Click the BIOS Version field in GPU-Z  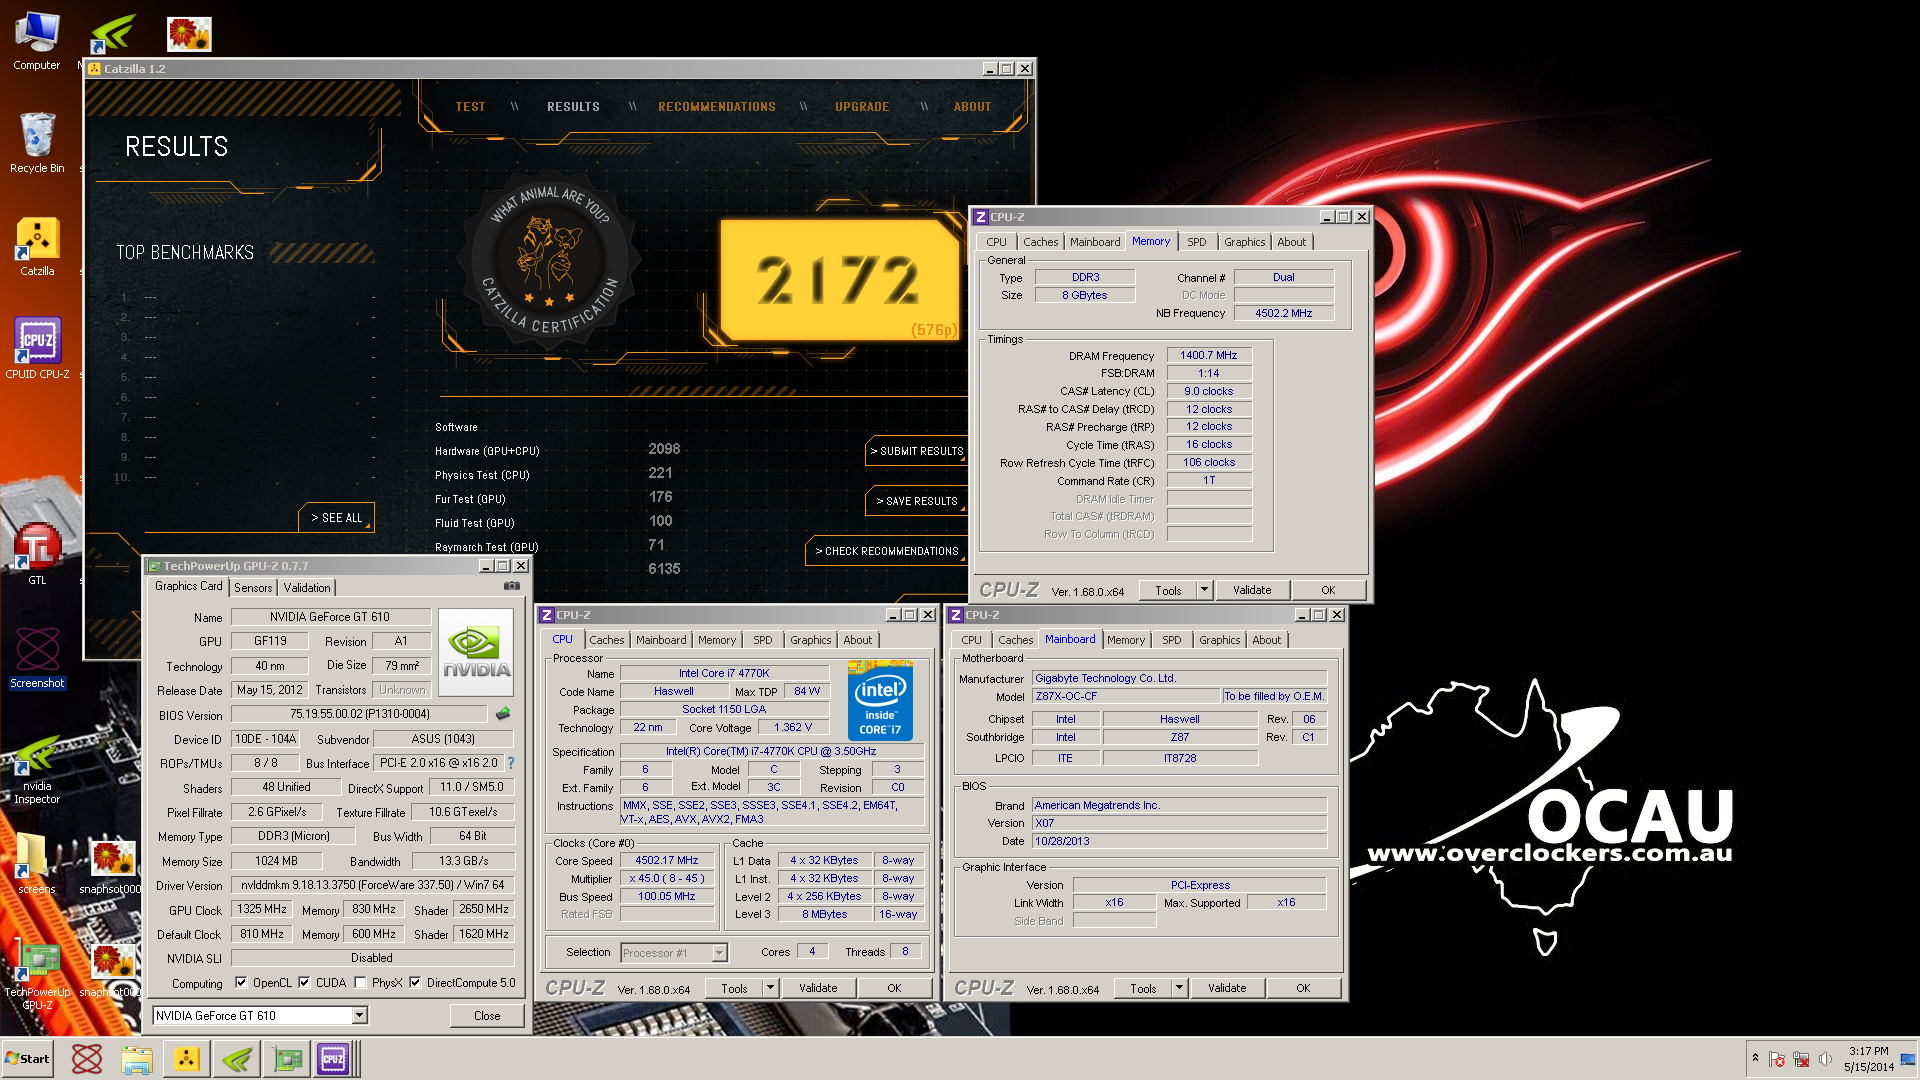pyautogui.click(x=359, y=714)
